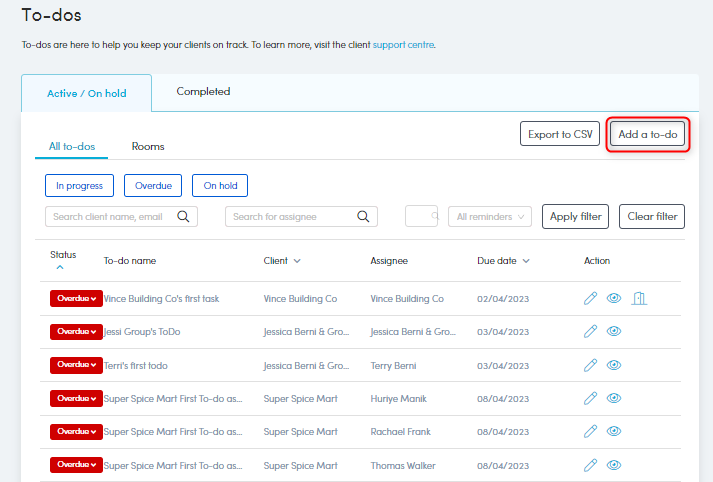Screen dimensions: 713x482
Task: Click edit pencil in Rachael Frank's row
Action: 591,432
